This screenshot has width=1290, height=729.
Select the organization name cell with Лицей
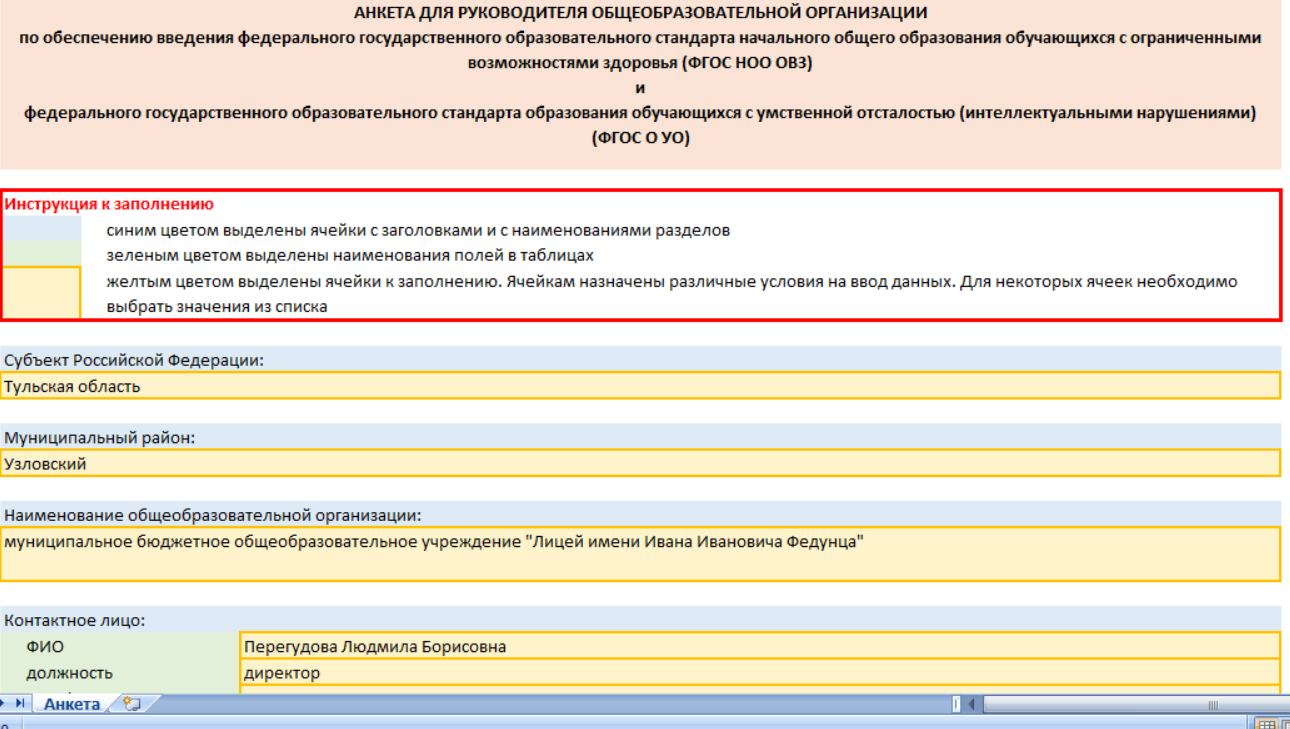point(640,554)
